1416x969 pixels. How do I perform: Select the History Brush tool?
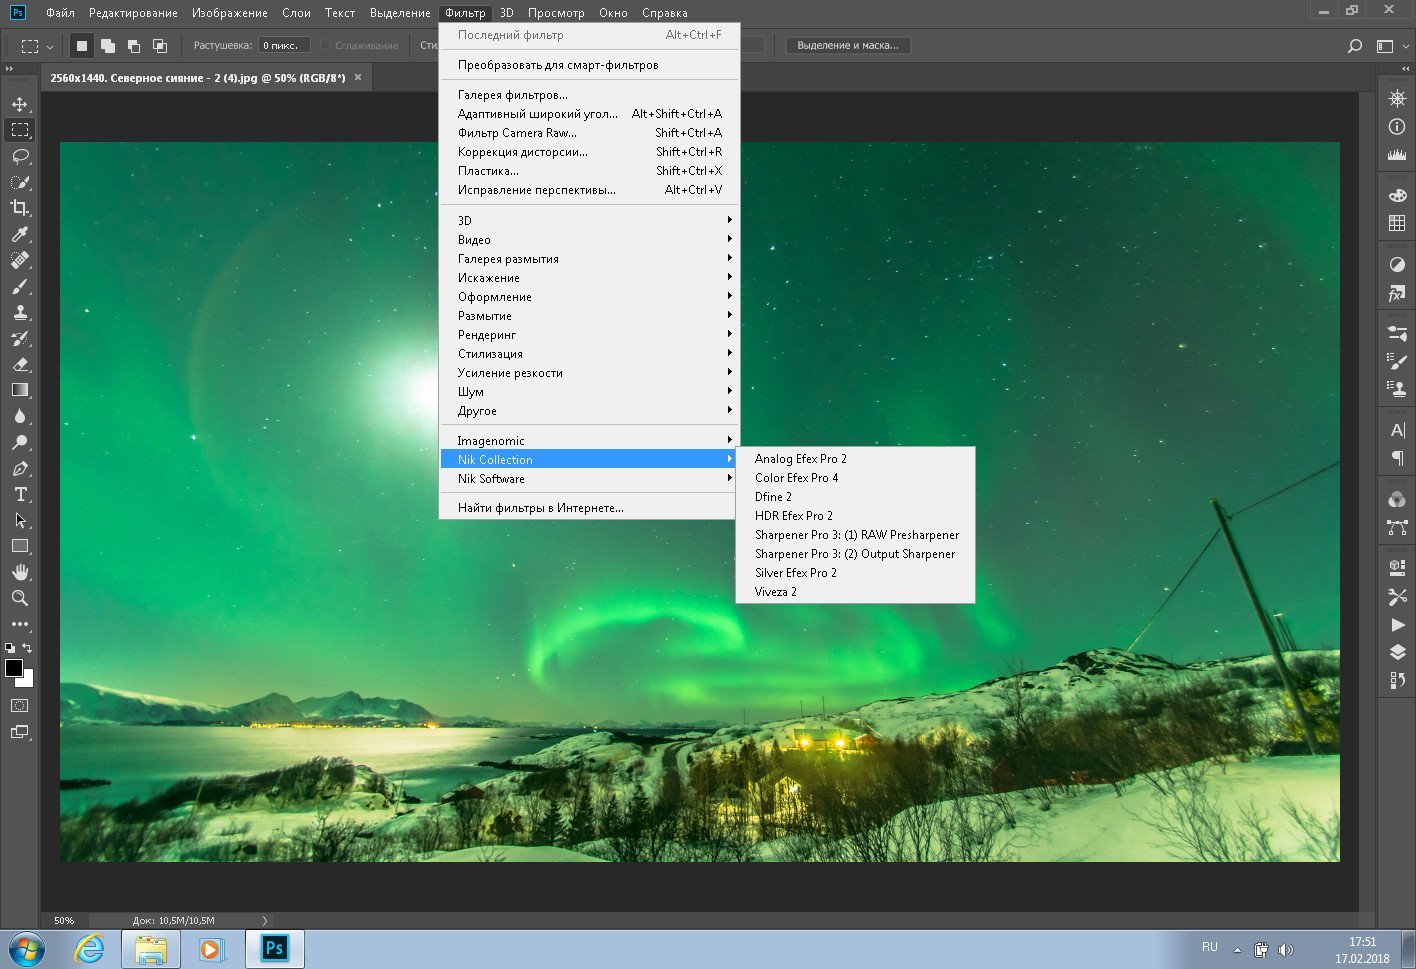[x=20, y=338]
